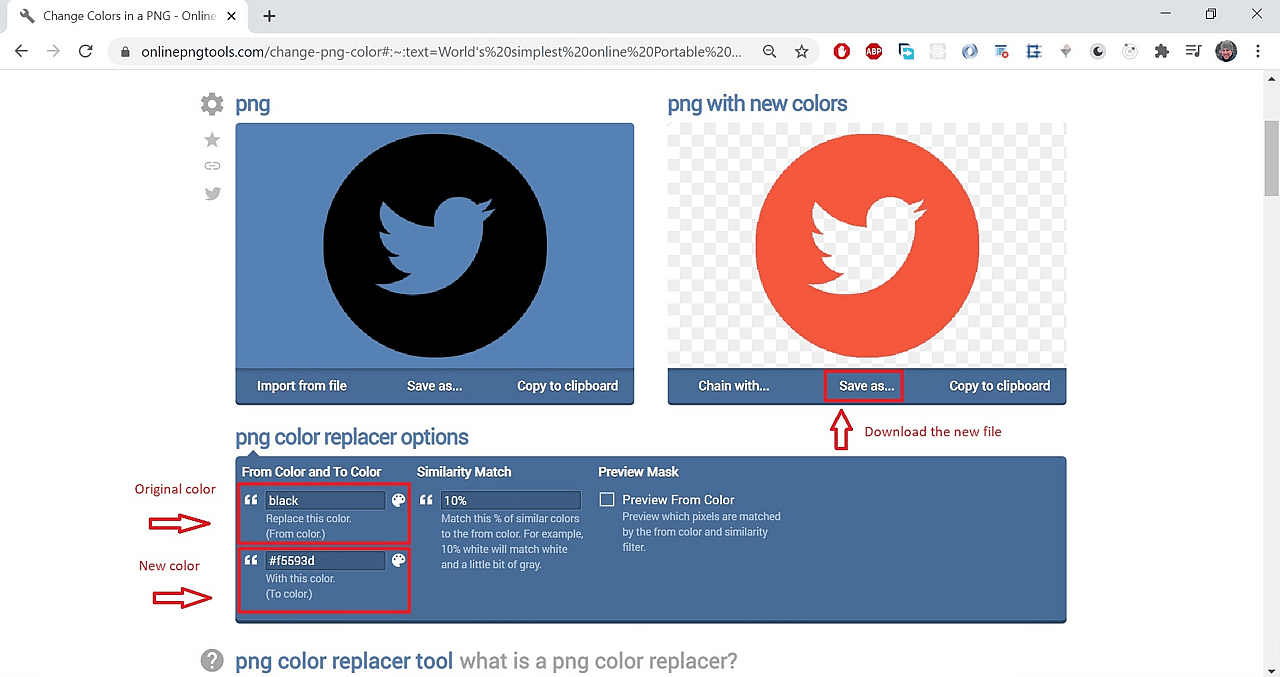Copy recolored PNG to clipboard
1280x677 pixels.
[x=999, y=386]
